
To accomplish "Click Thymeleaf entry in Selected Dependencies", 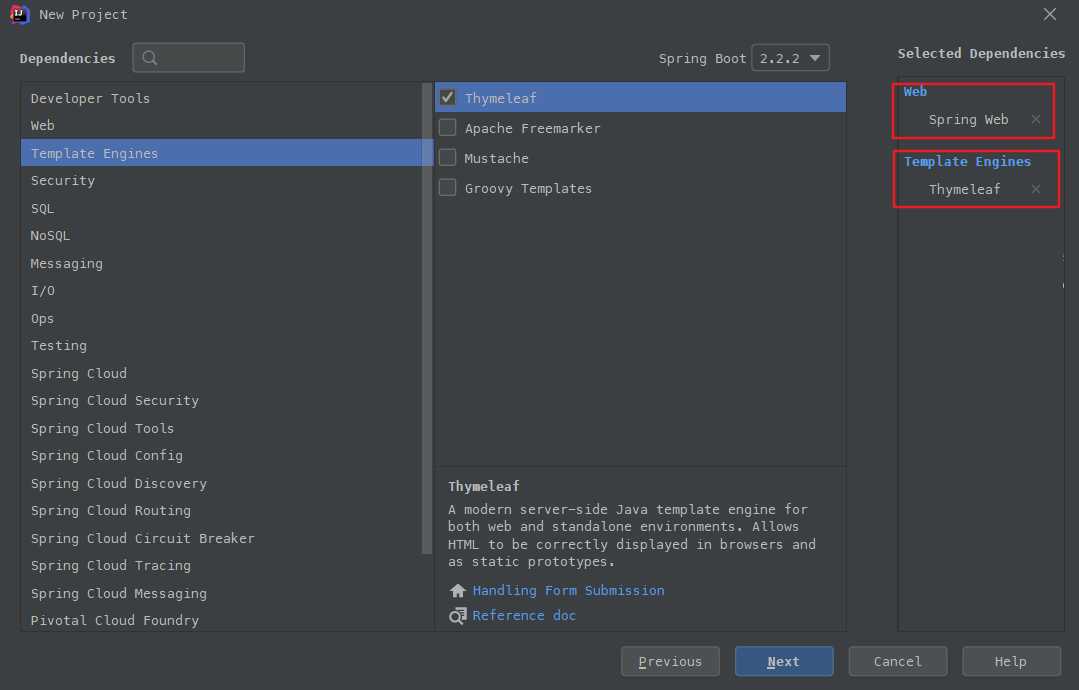I will coord(964,189).
